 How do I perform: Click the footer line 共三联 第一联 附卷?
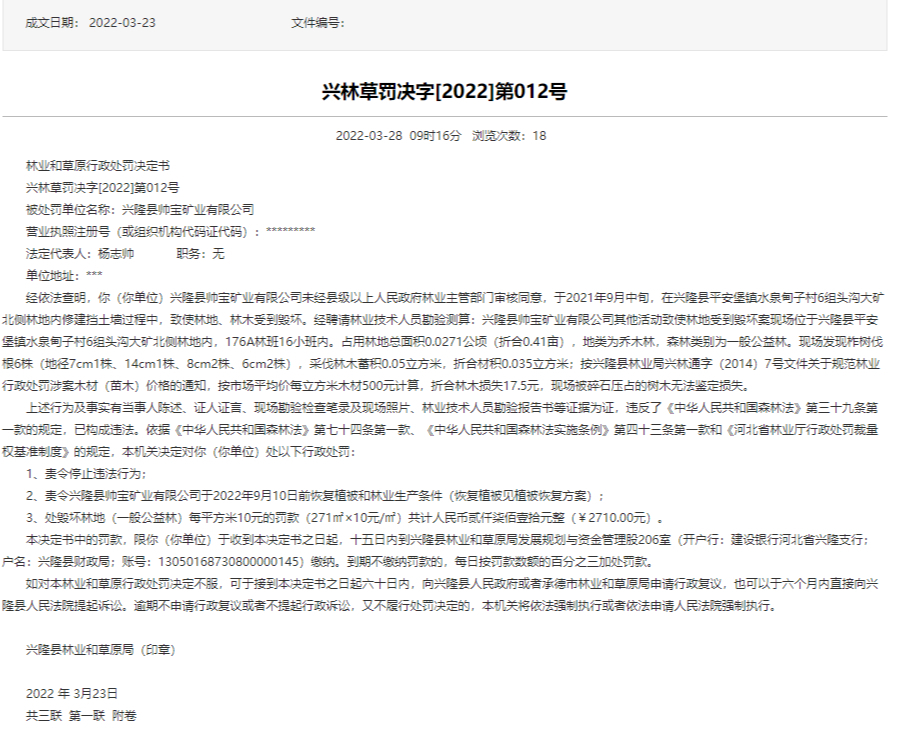tap(81, 715)
